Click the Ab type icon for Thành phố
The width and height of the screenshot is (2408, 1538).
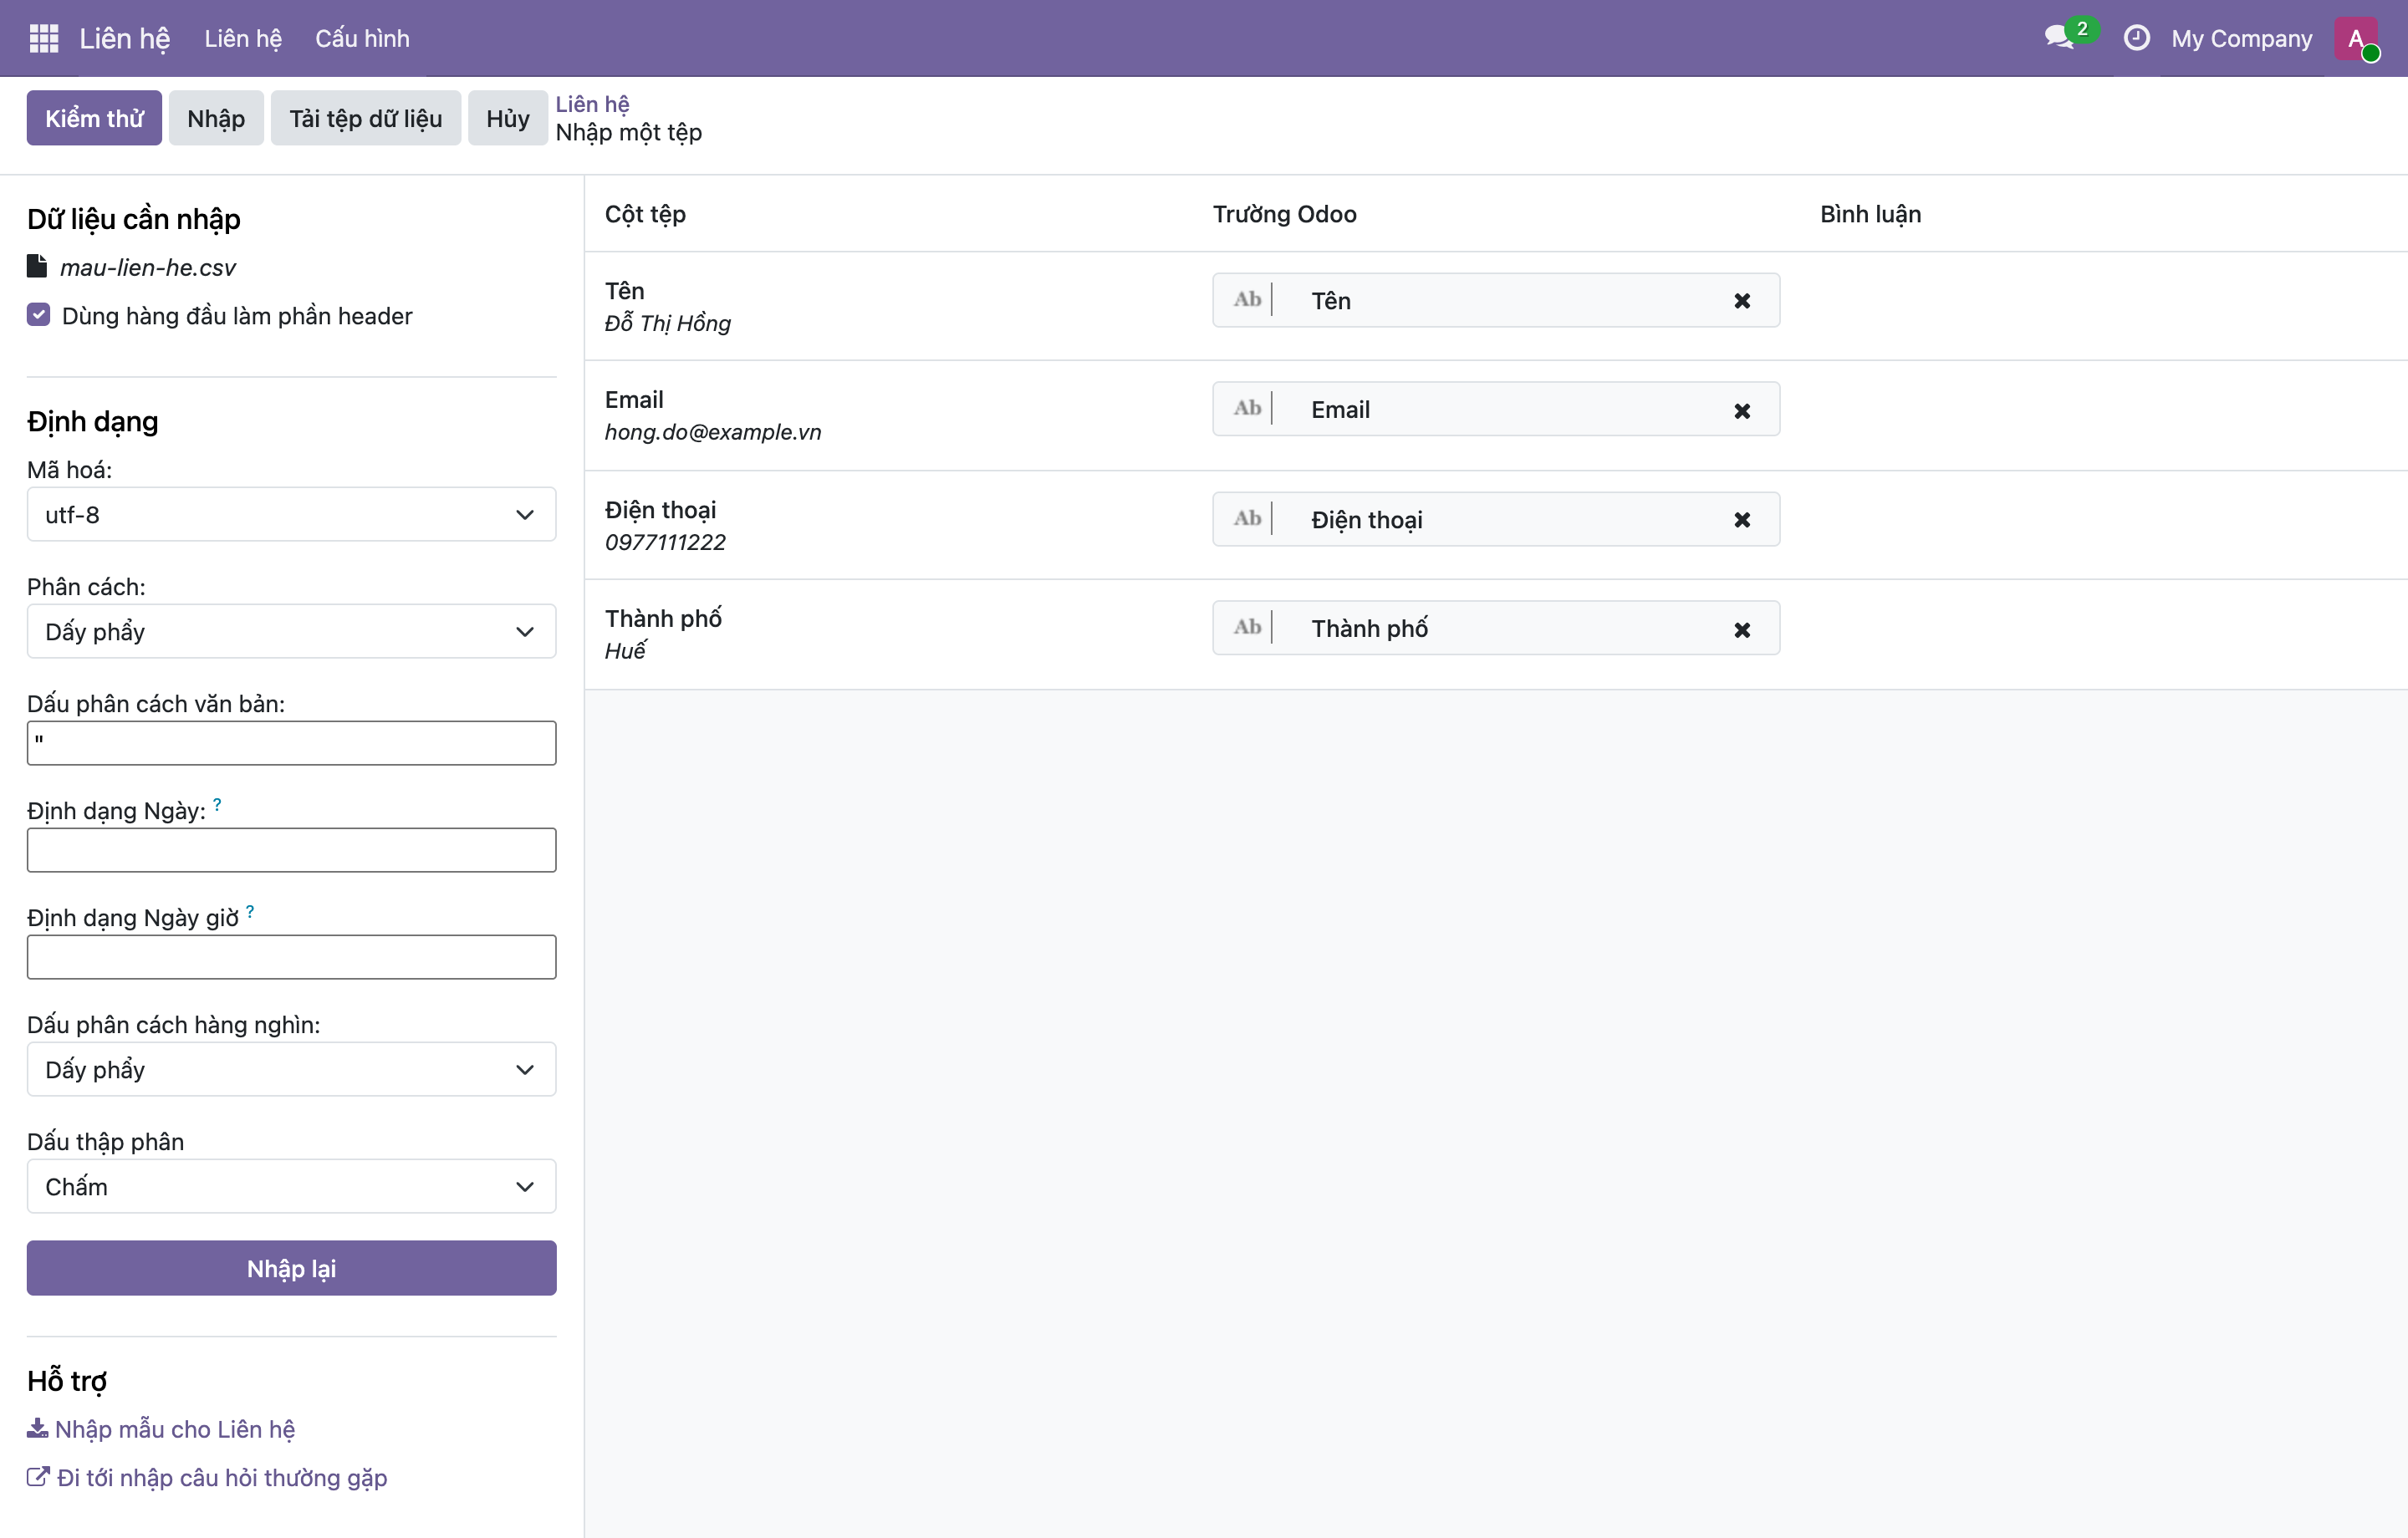1247,627
